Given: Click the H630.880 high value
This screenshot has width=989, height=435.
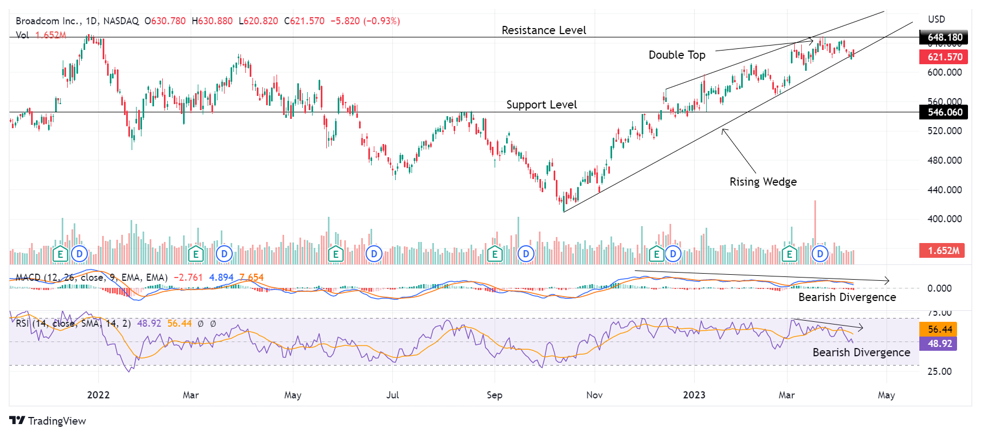Looking at the screenshot, I should [x=213, y=21].
